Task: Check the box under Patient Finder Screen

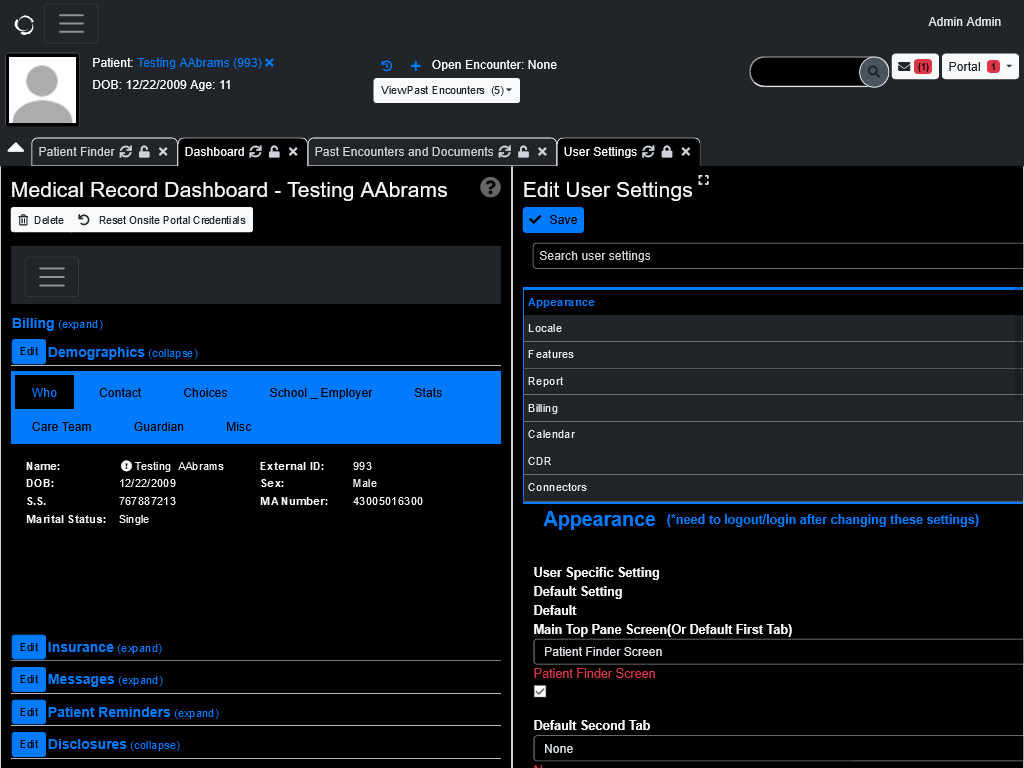Action: 539,691
